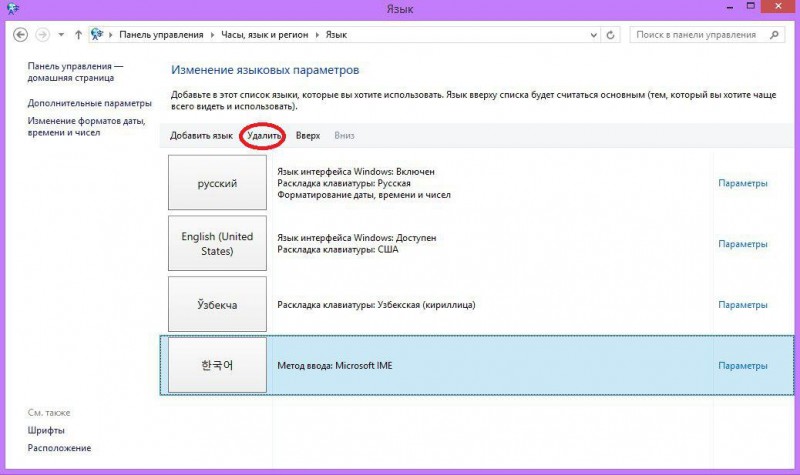Select the 'Ўзбекча' language tile

217,304
